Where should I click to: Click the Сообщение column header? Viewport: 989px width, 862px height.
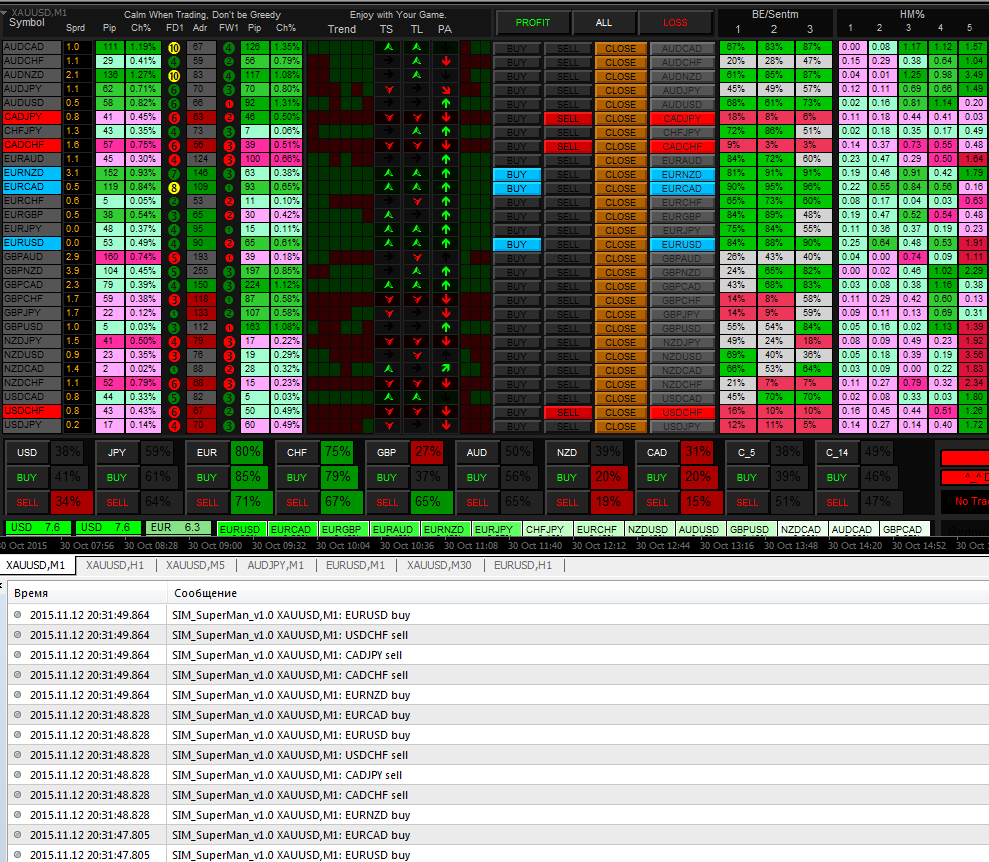point(578,593)
